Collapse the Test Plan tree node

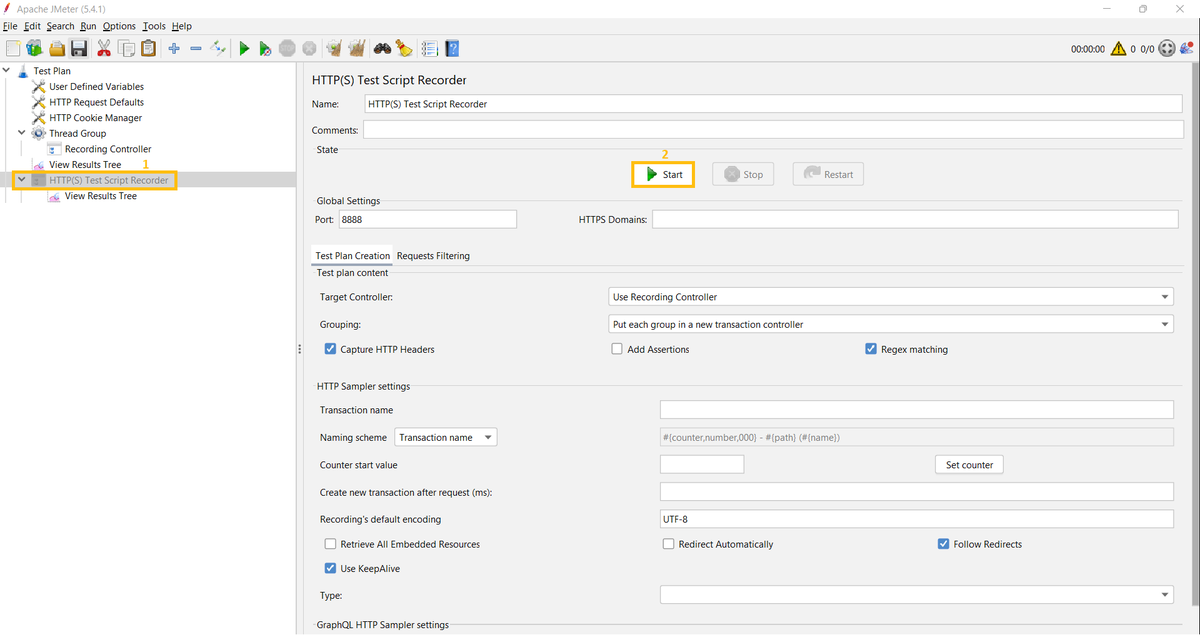pos(7,71)
